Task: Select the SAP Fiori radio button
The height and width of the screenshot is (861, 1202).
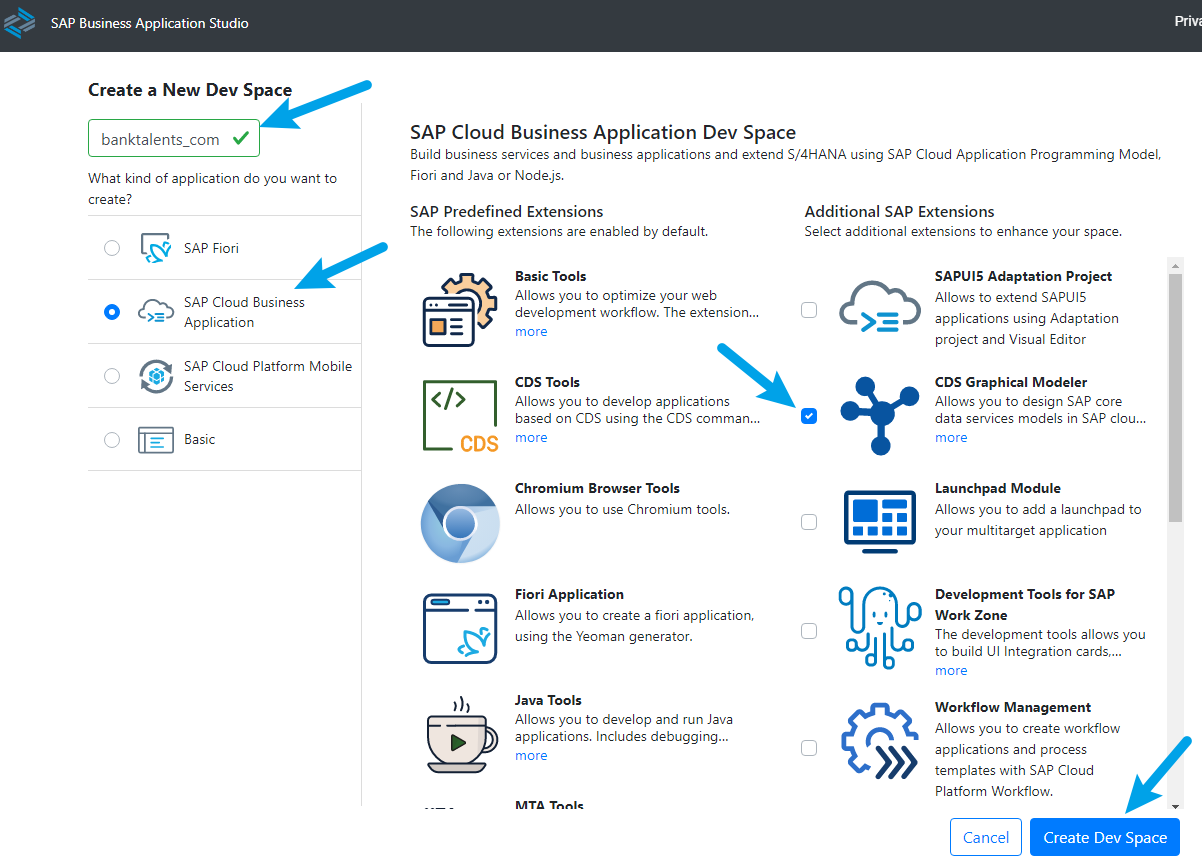Action: point(112,248)
